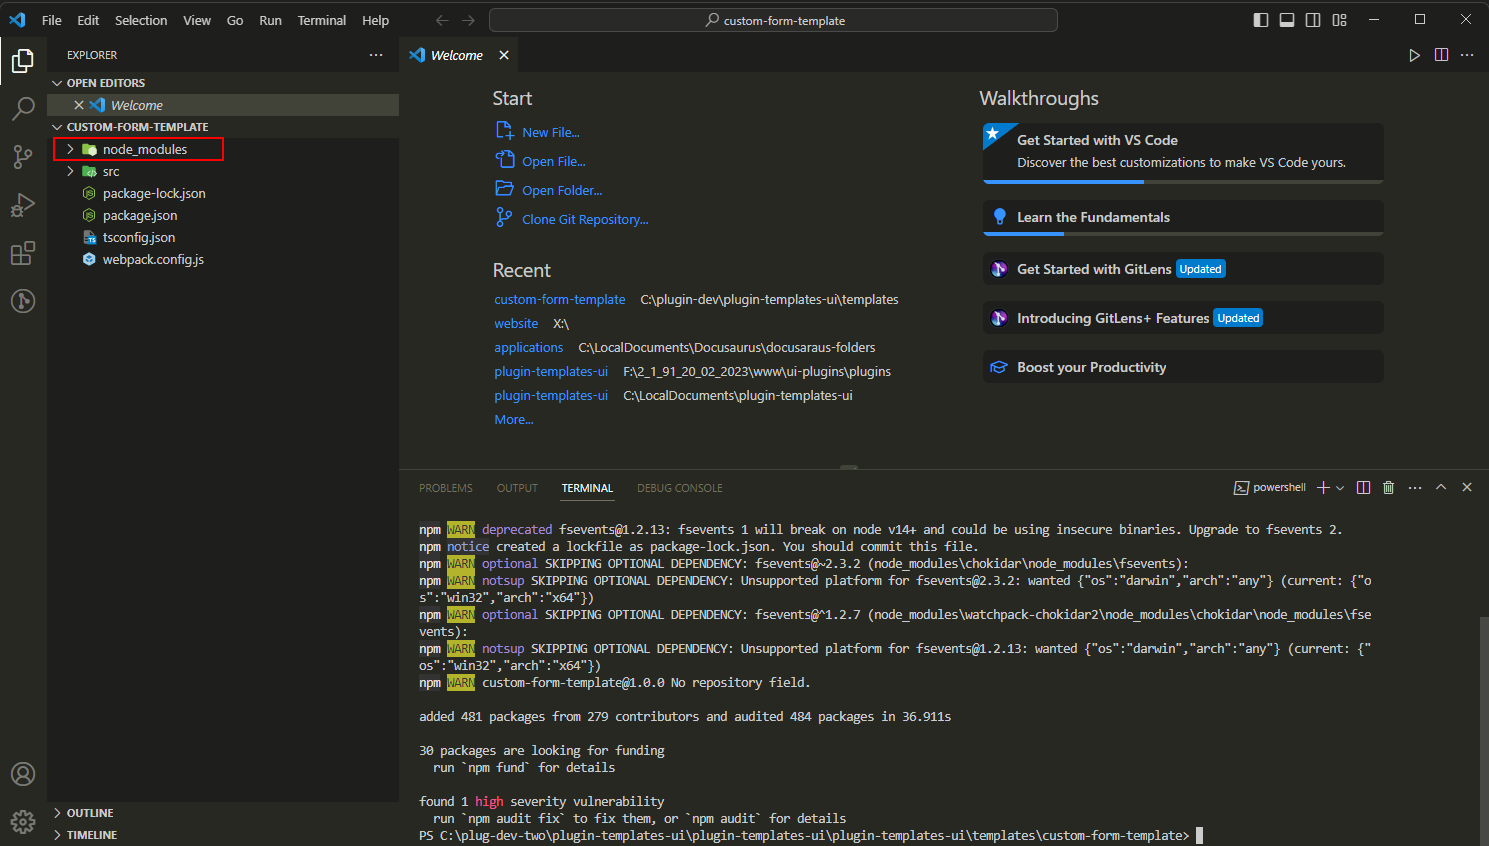This screenshot has height=846, width=1489.
Task: Open the Terminal menu
Action: 322,20
